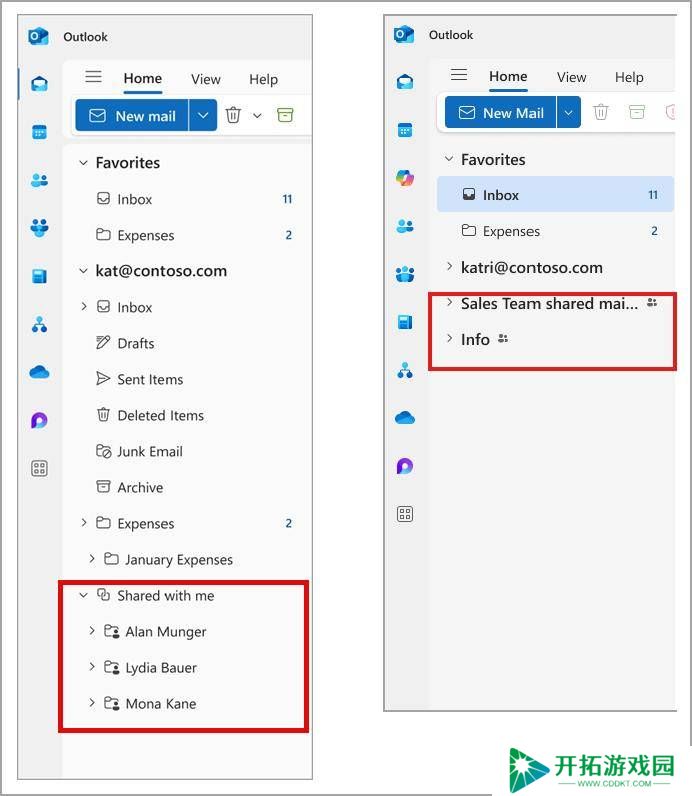Open People icon in left Outlook window sidebar
This screenshot has width=692, height=796.
tap(39, 180)
